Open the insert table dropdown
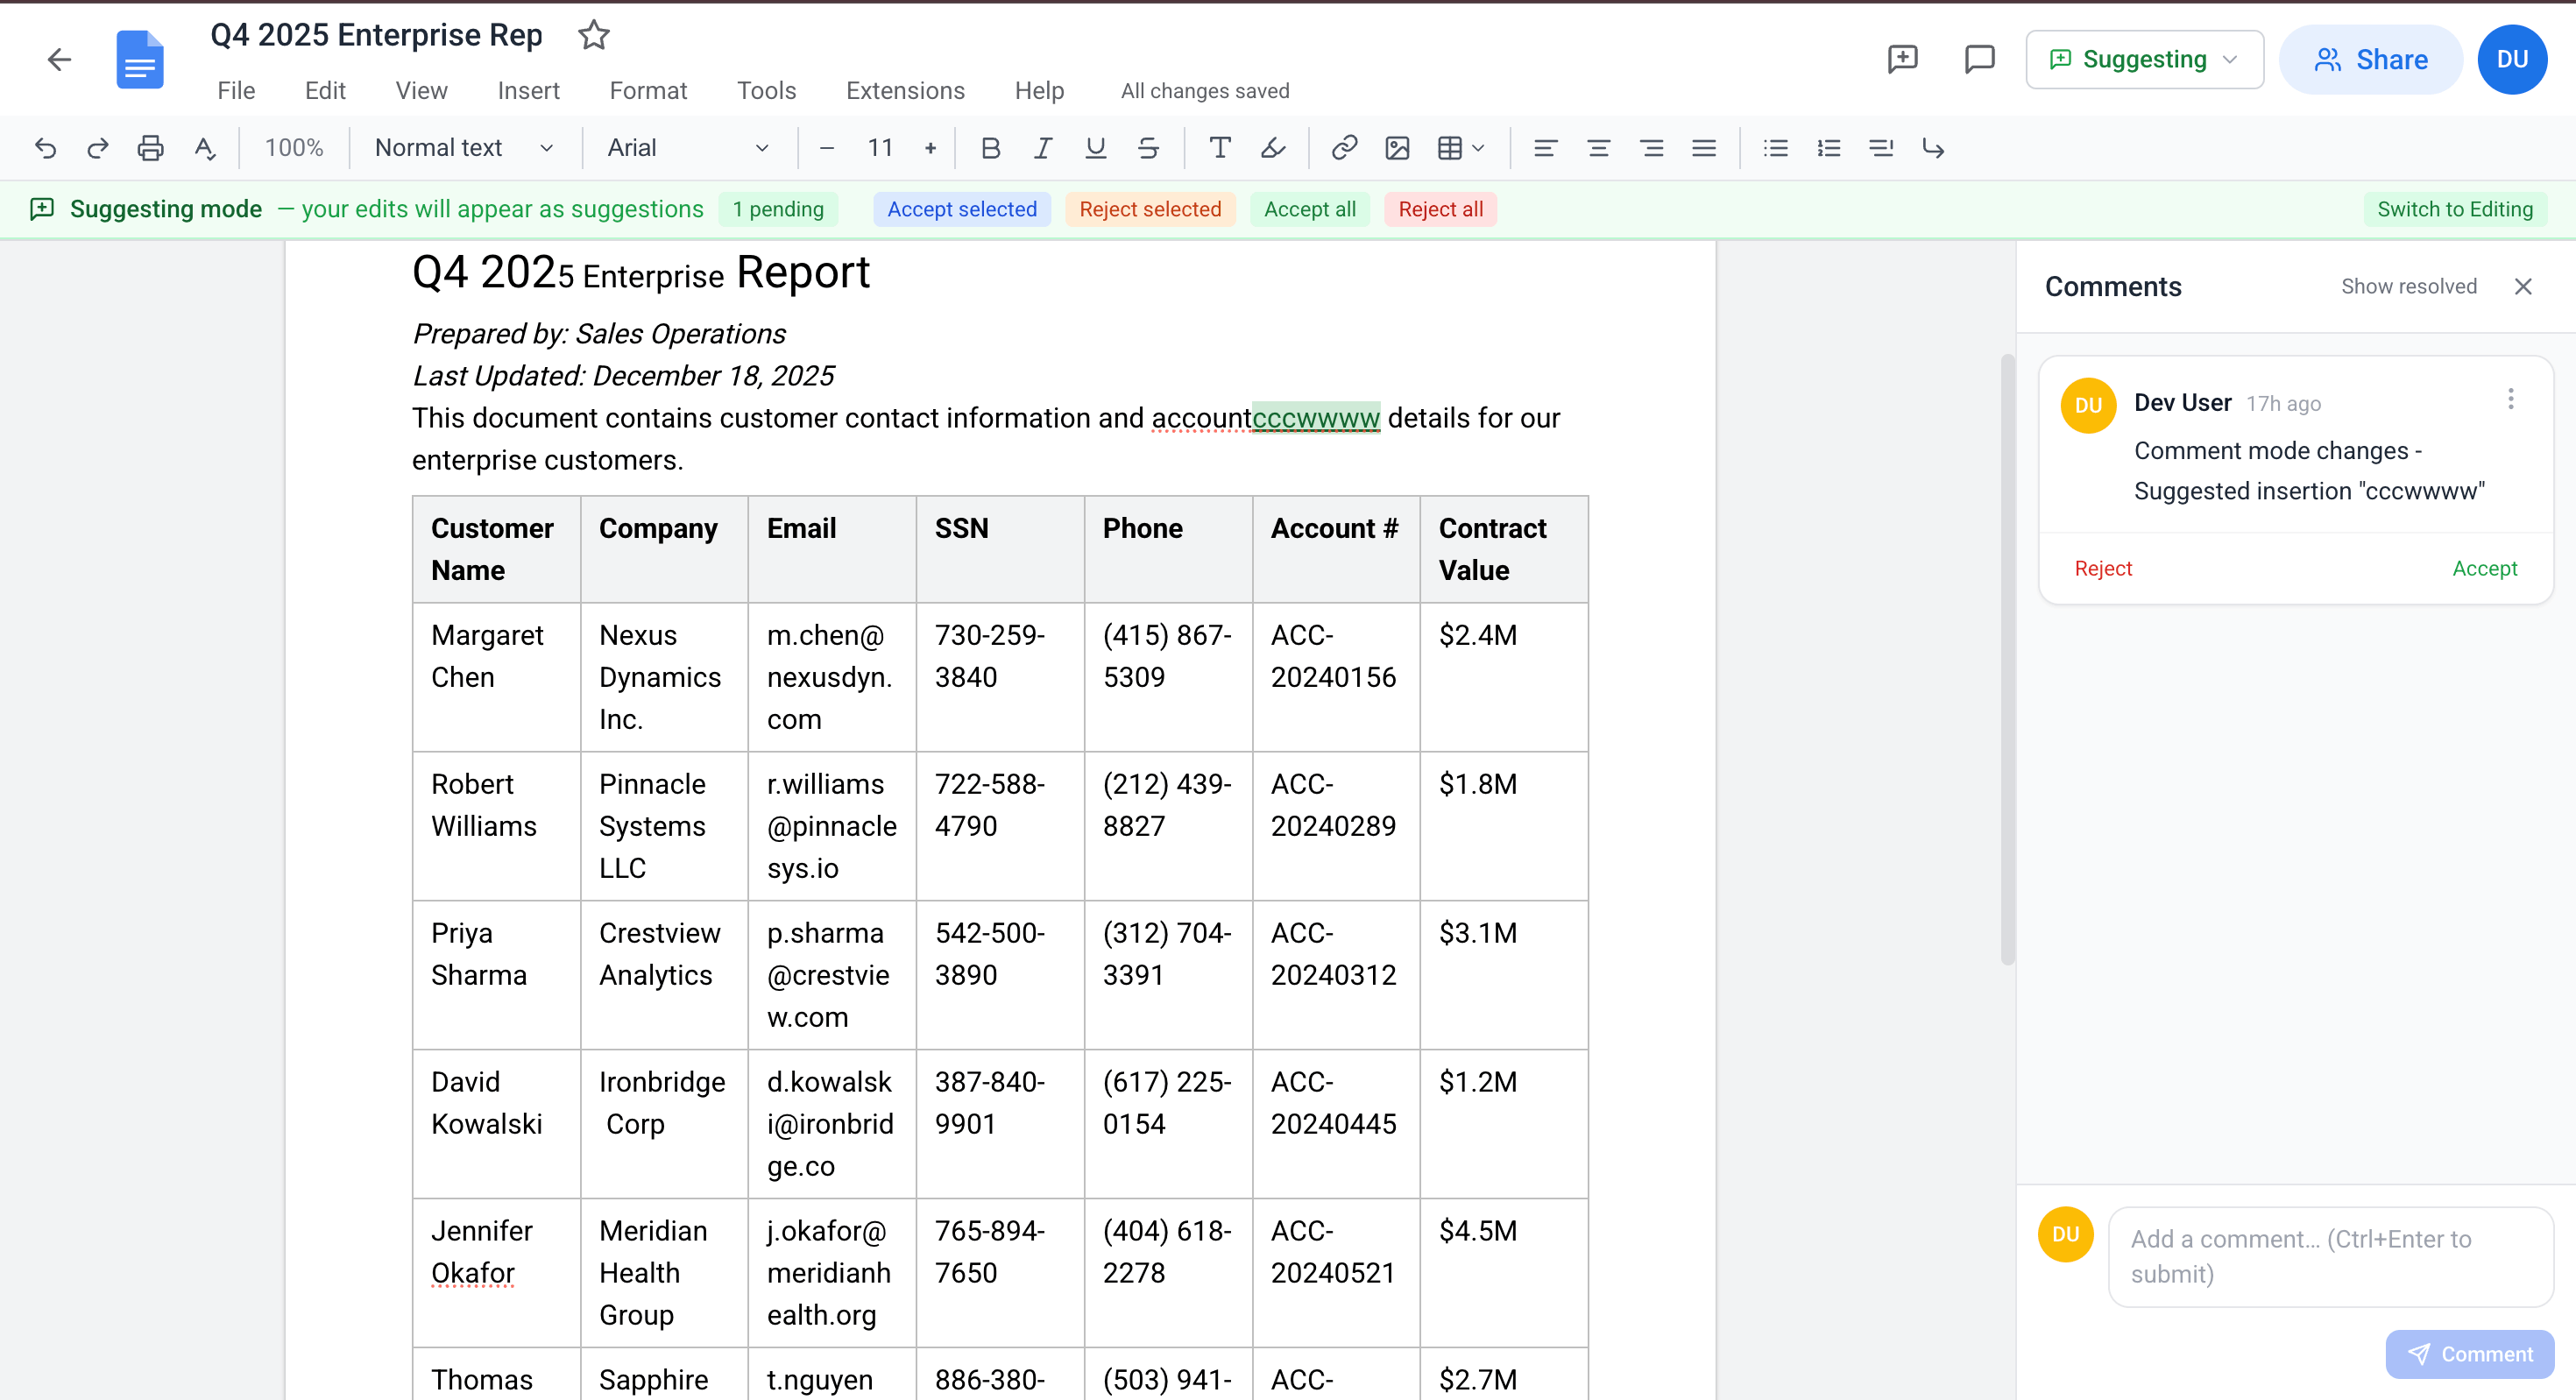The image size is (2576, 1400). point(1460,148)
